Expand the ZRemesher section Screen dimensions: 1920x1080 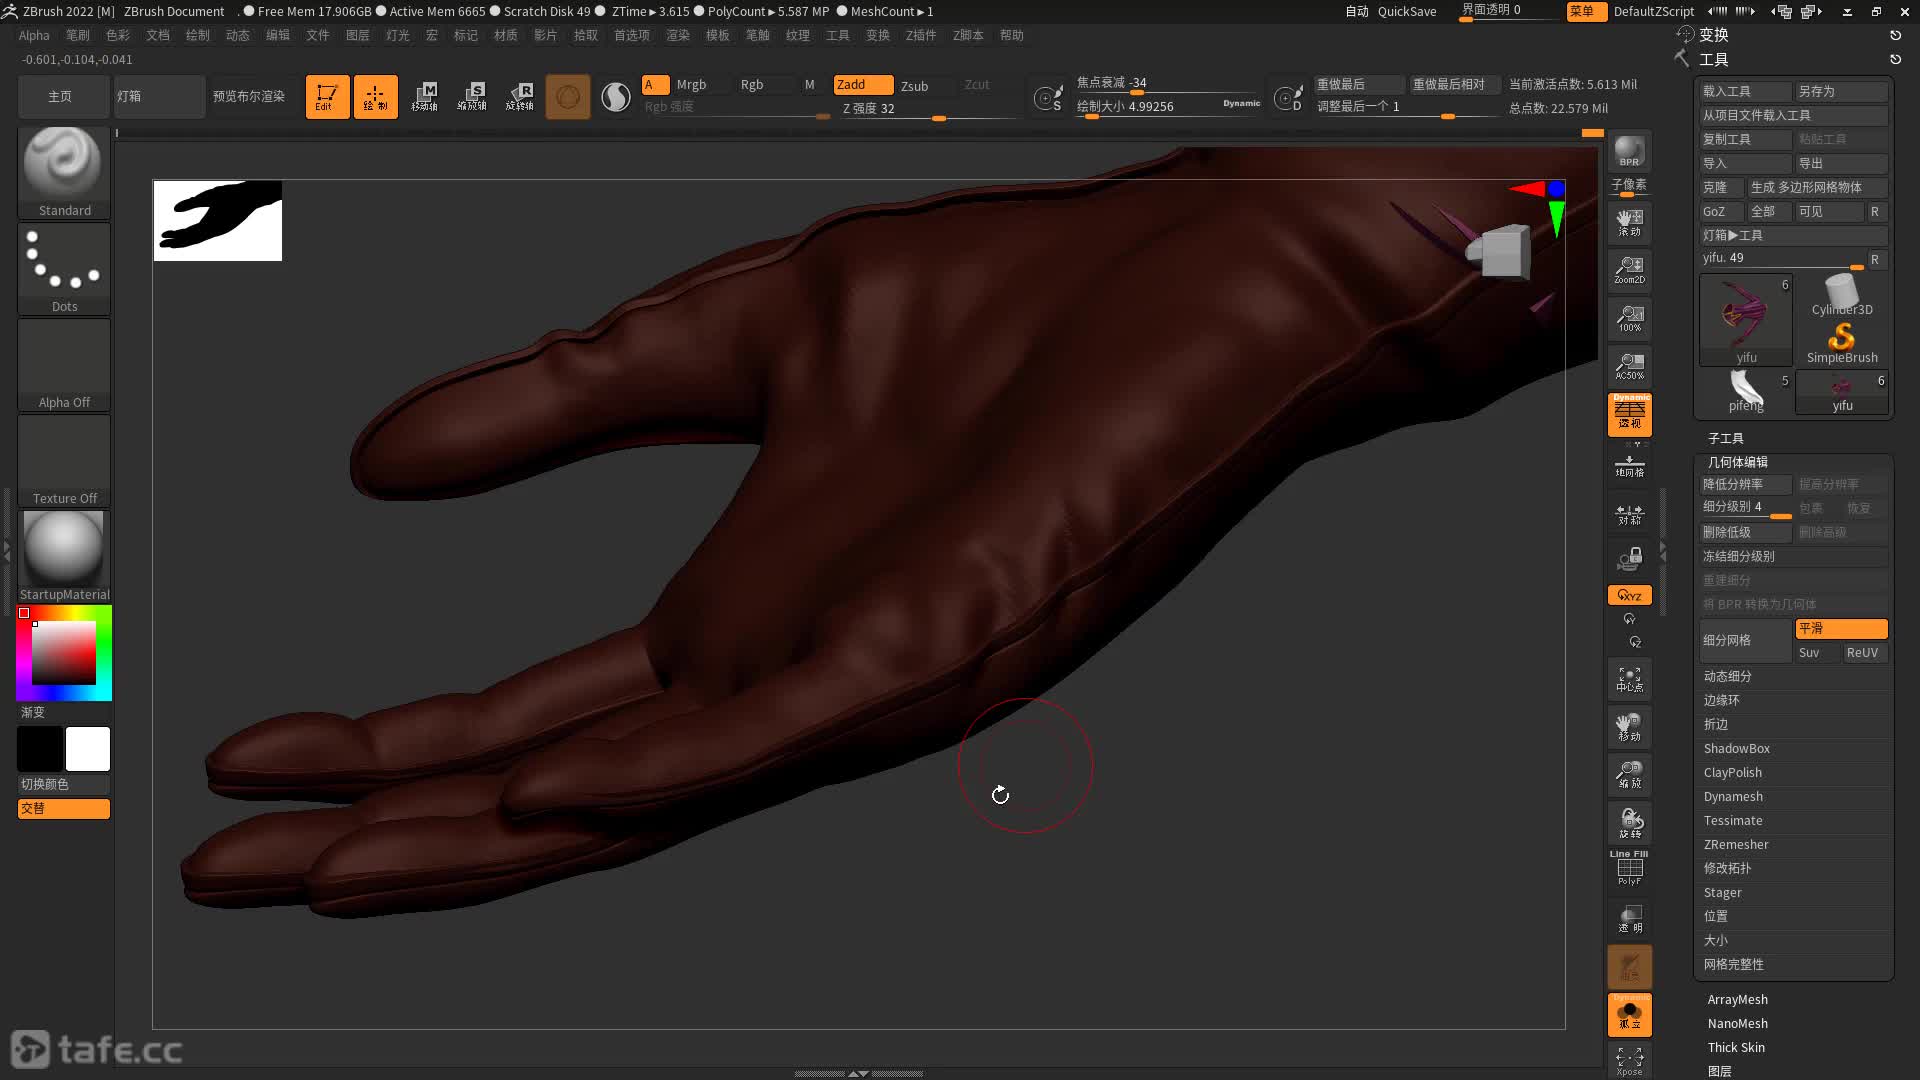coord(1735,845)
